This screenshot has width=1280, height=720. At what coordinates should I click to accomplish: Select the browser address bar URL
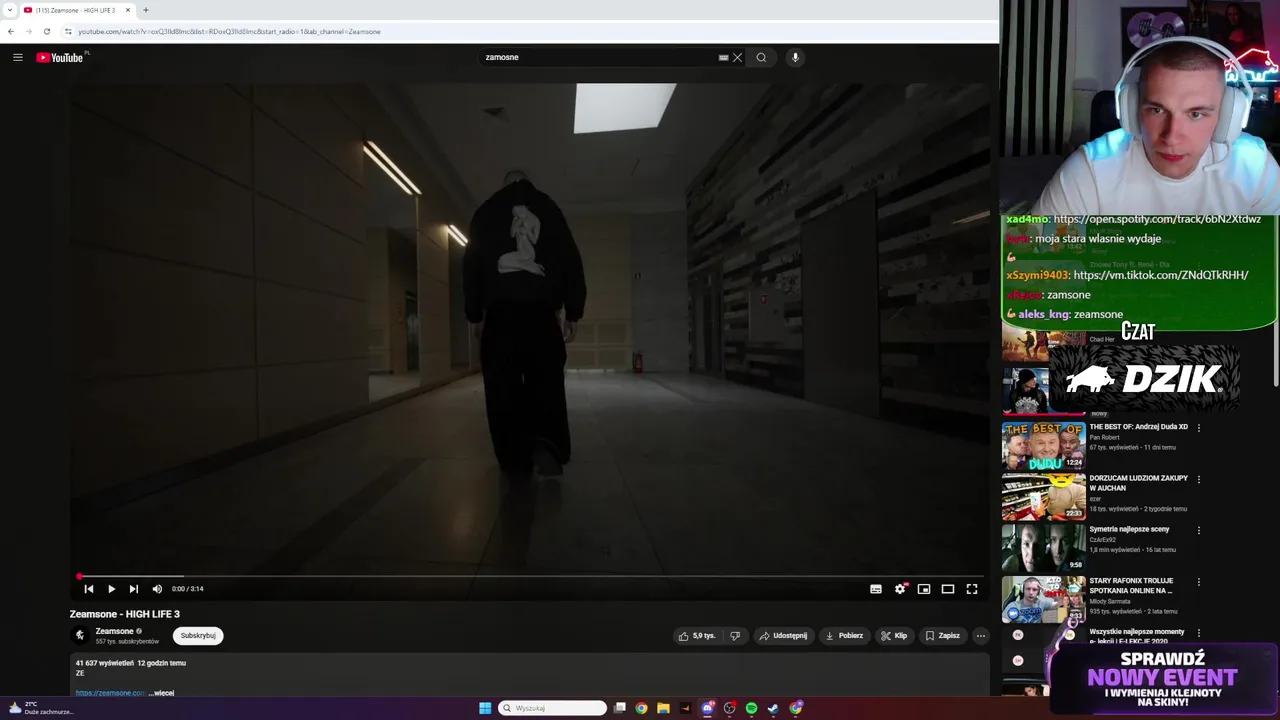[x=230, y=31]
